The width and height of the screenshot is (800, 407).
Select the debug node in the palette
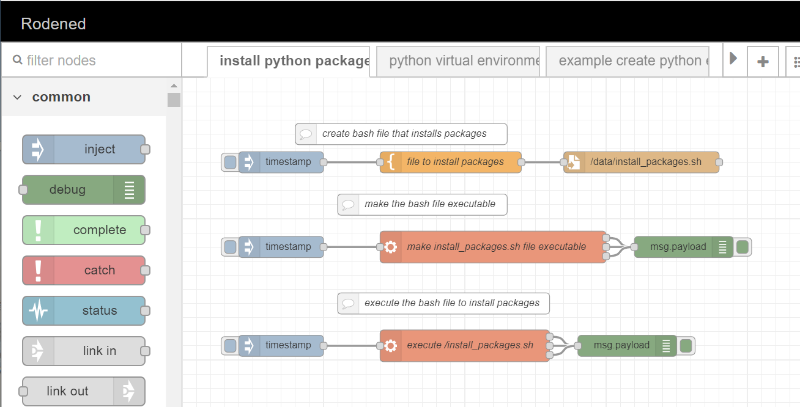[x=84, y=190]
